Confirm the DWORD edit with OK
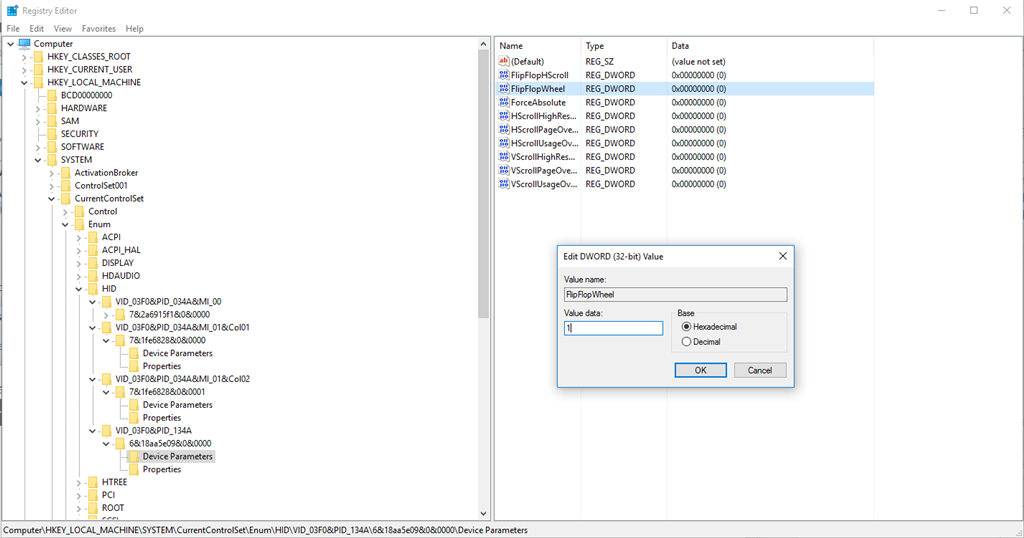This screenshot has width=1024, height=538. tap(701, 370)
